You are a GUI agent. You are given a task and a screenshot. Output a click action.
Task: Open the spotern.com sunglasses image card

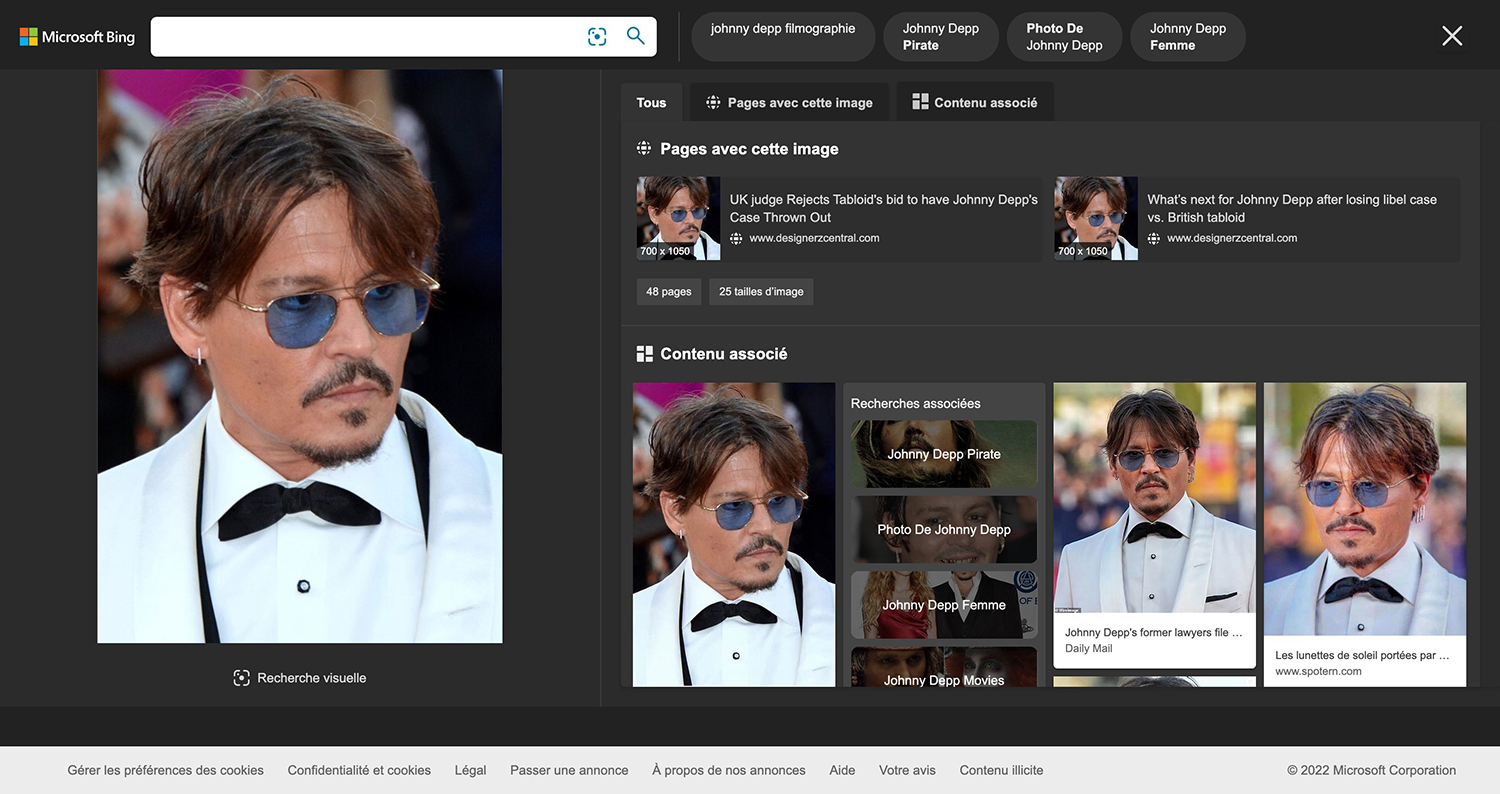coord(1365,534)
